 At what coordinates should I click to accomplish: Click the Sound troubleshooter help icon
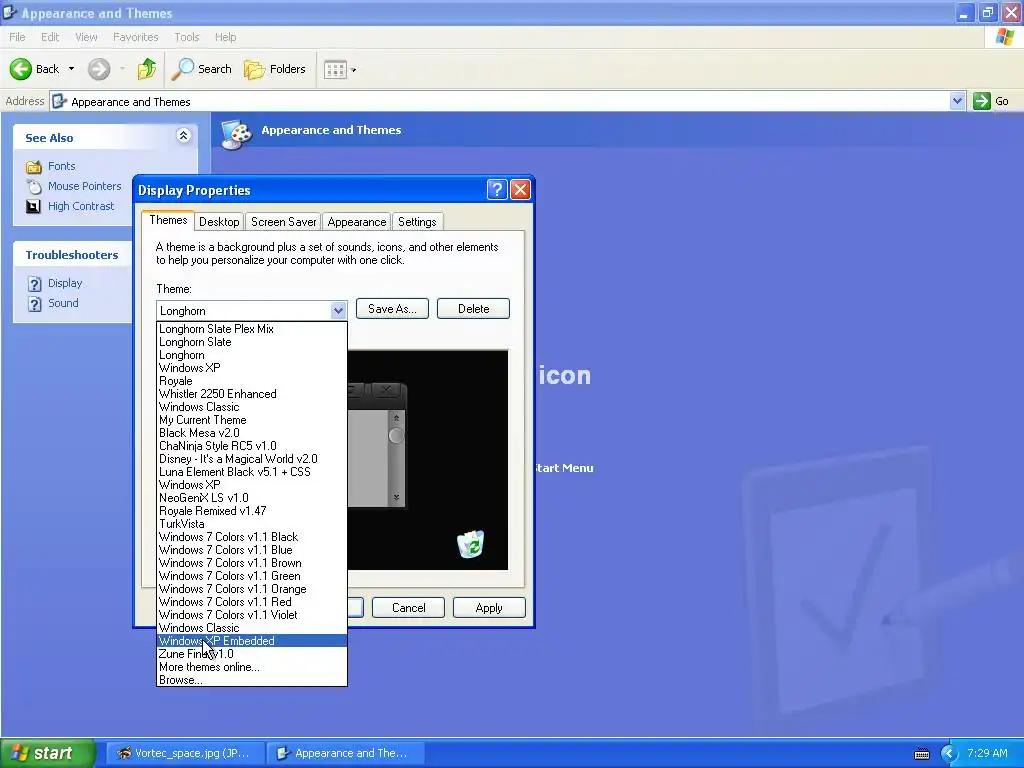coord(35,304)
